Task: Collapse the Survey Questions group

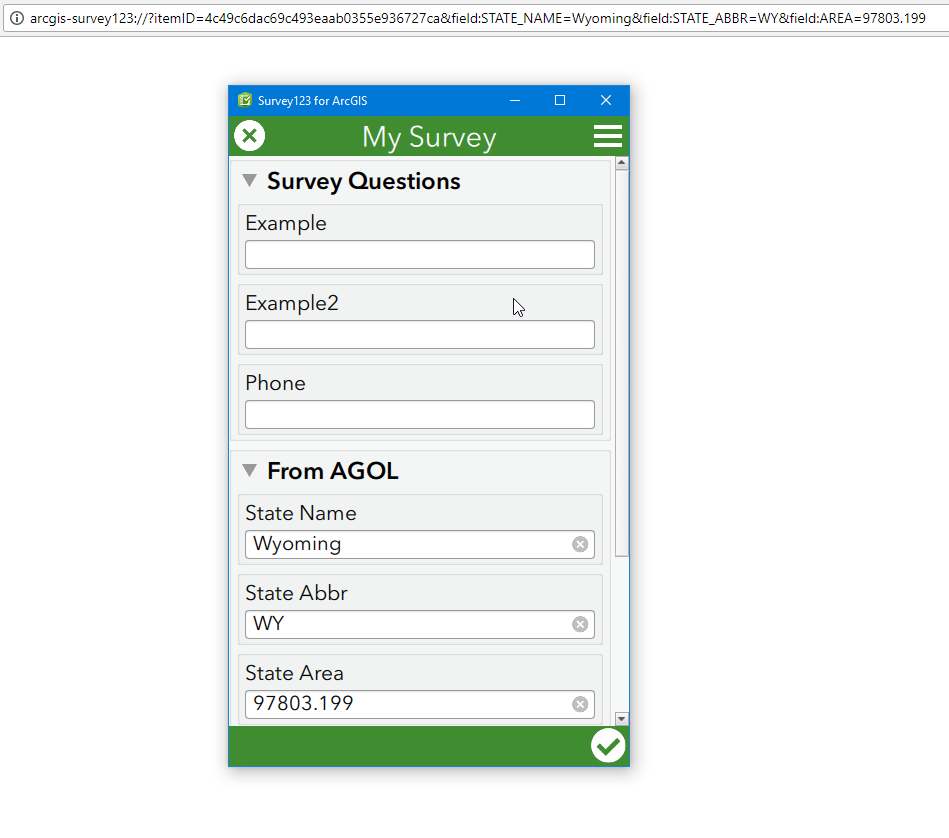Action: tap(249, 180)
